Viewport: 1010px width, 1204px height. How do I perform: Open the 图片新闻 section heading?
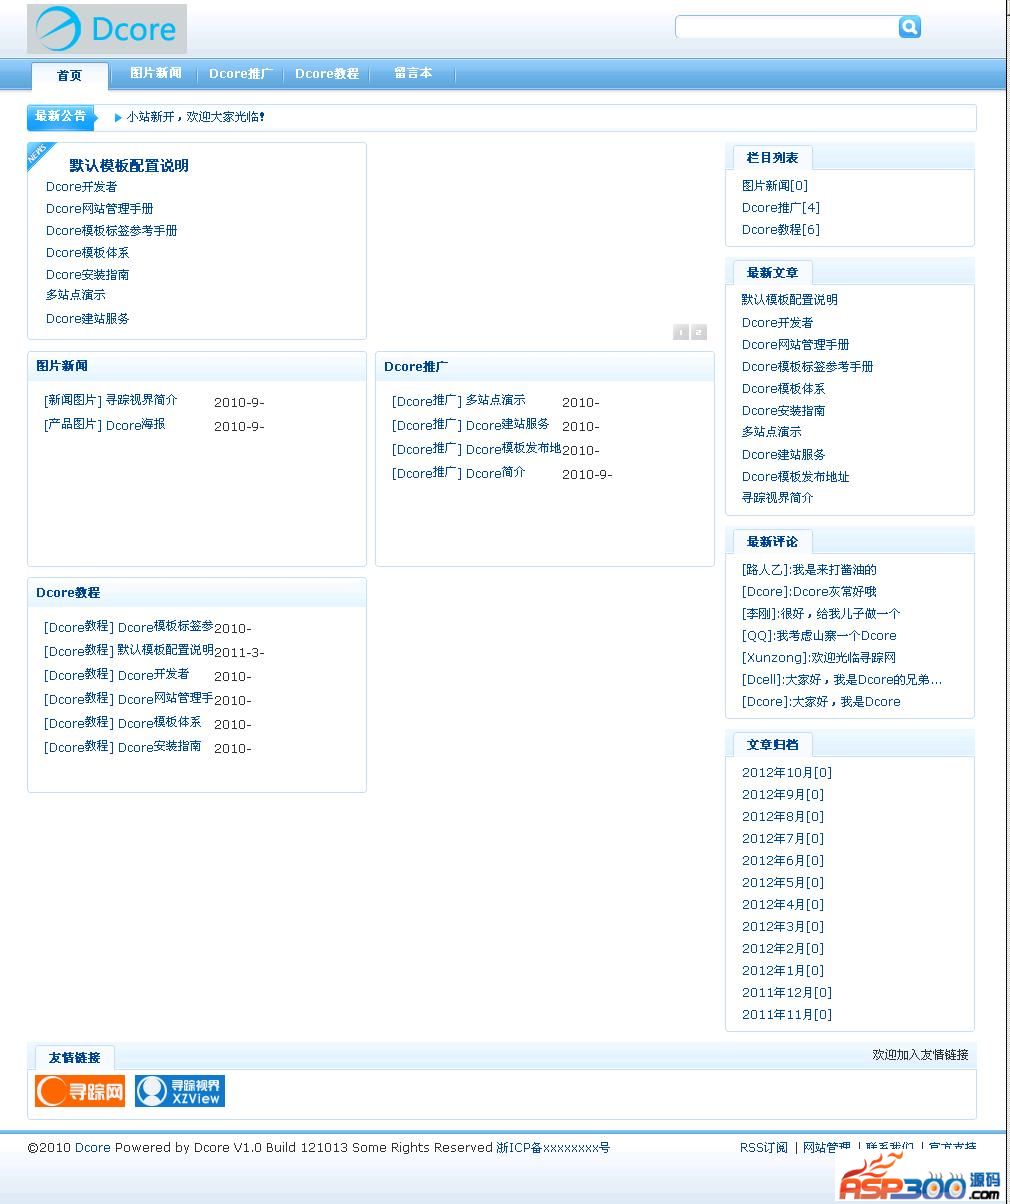62,366
